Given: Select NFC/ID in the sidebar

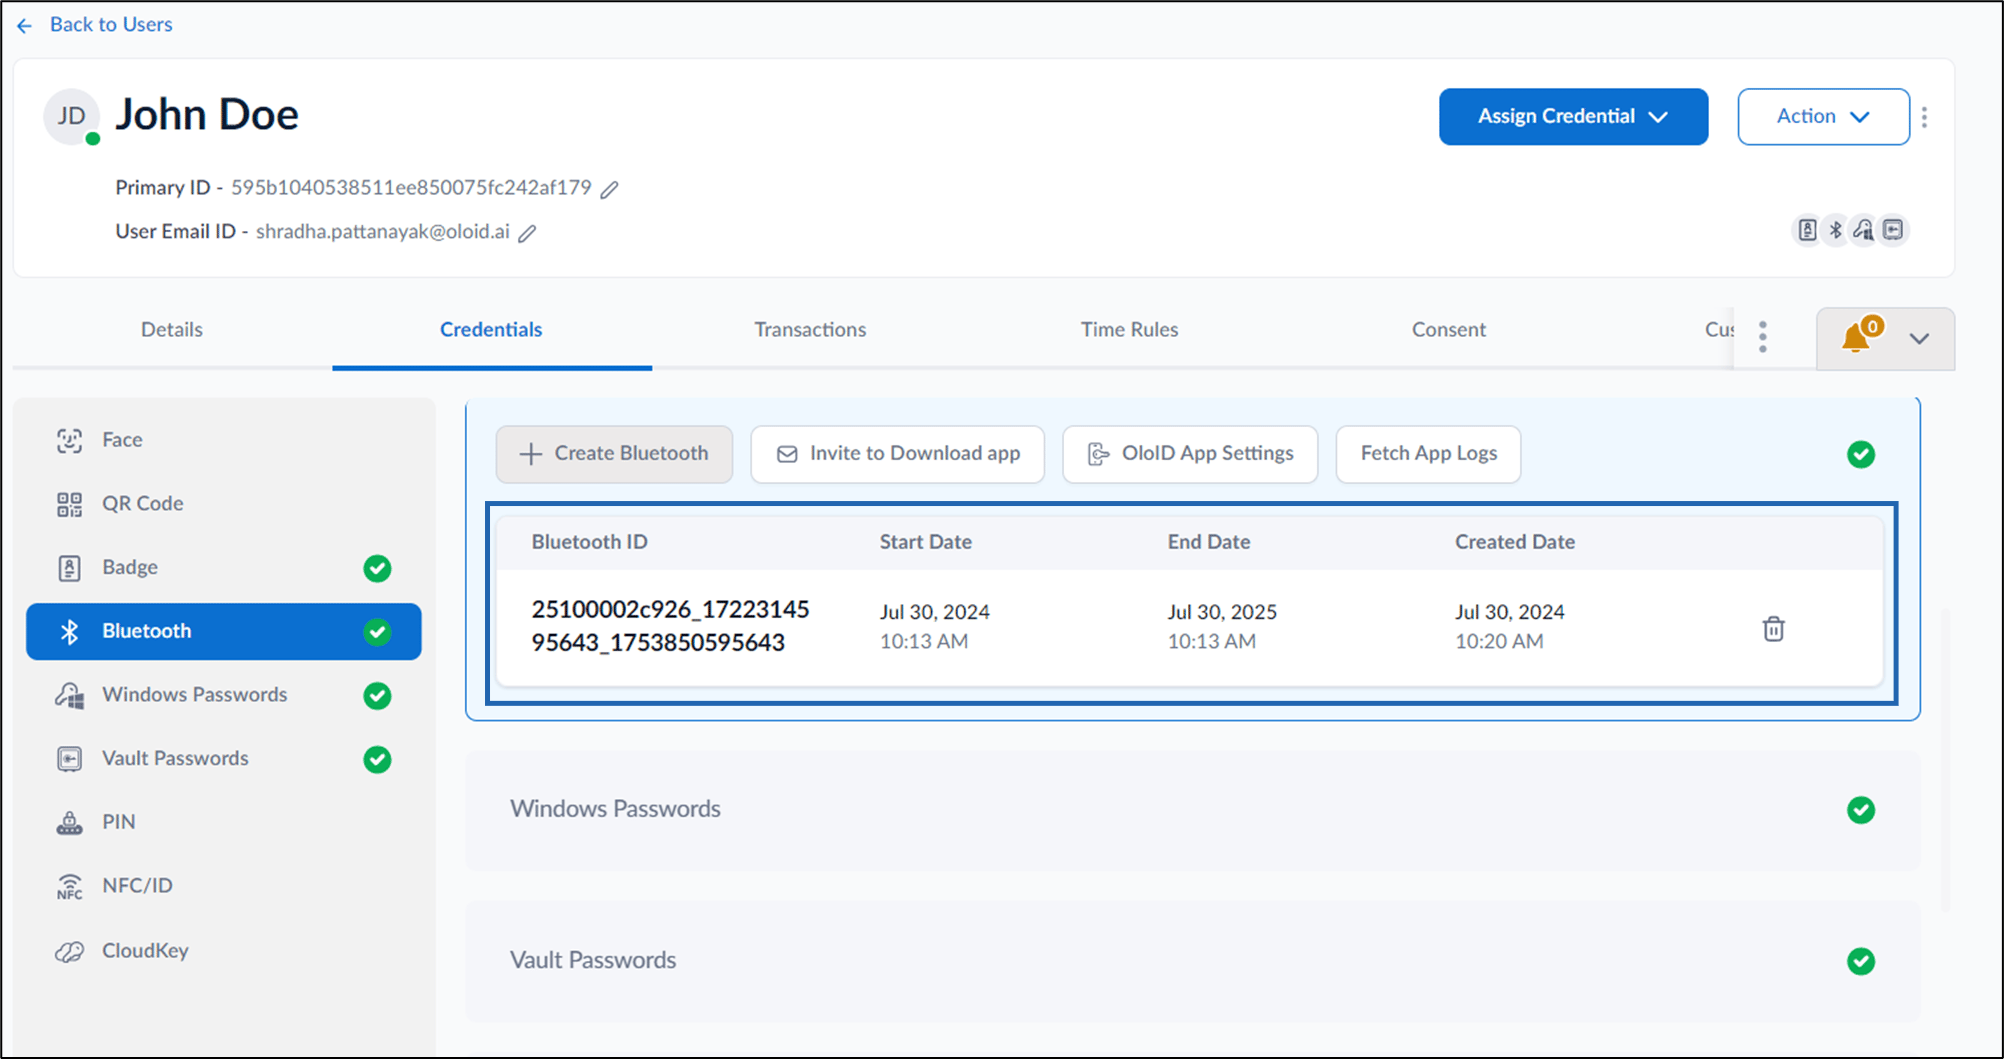Looking at the screenshot, I should [224, 886].
